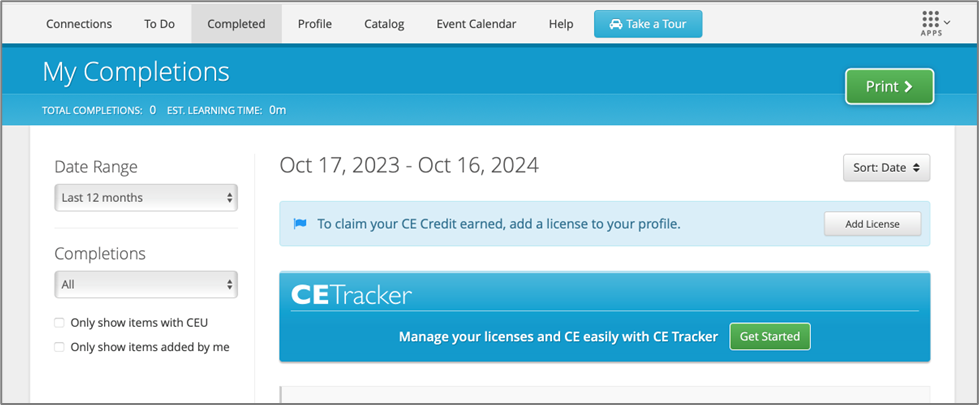Open the Help menu item

(561, 24)
